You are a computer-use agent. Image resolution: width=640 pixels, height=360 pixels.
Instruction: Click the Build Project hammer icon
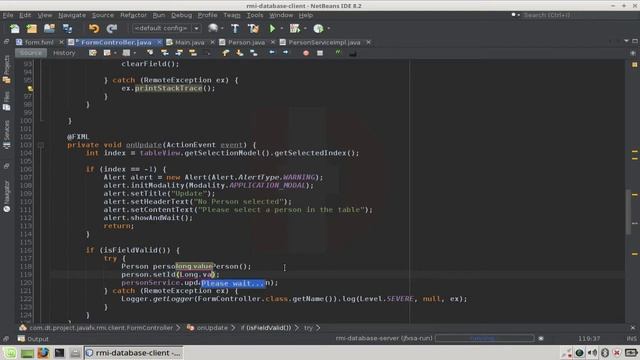tap(235, 28)
